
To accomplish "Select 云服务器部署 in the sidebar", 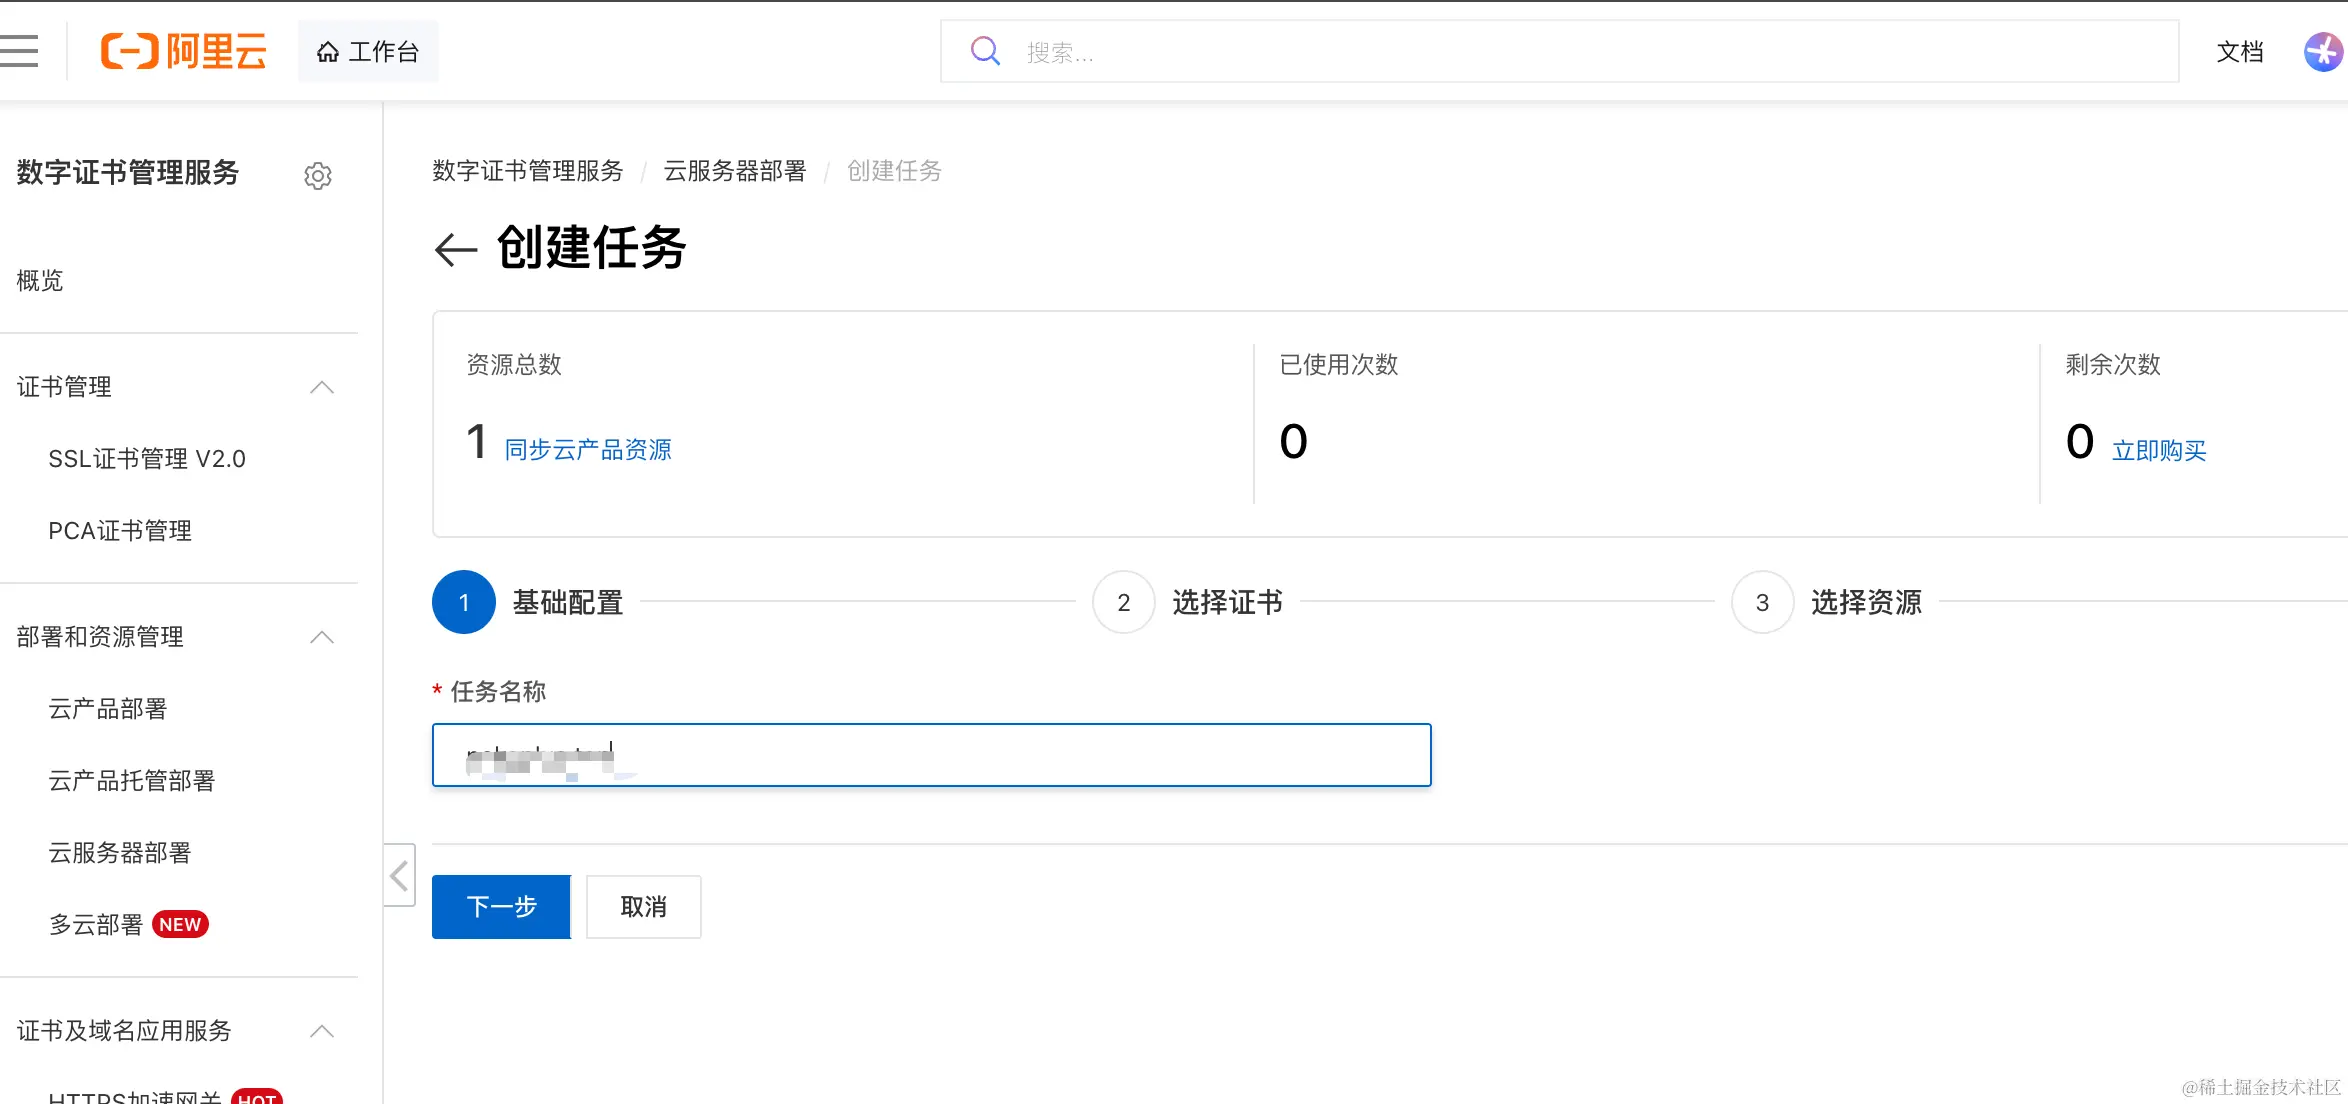I will 120,853.
